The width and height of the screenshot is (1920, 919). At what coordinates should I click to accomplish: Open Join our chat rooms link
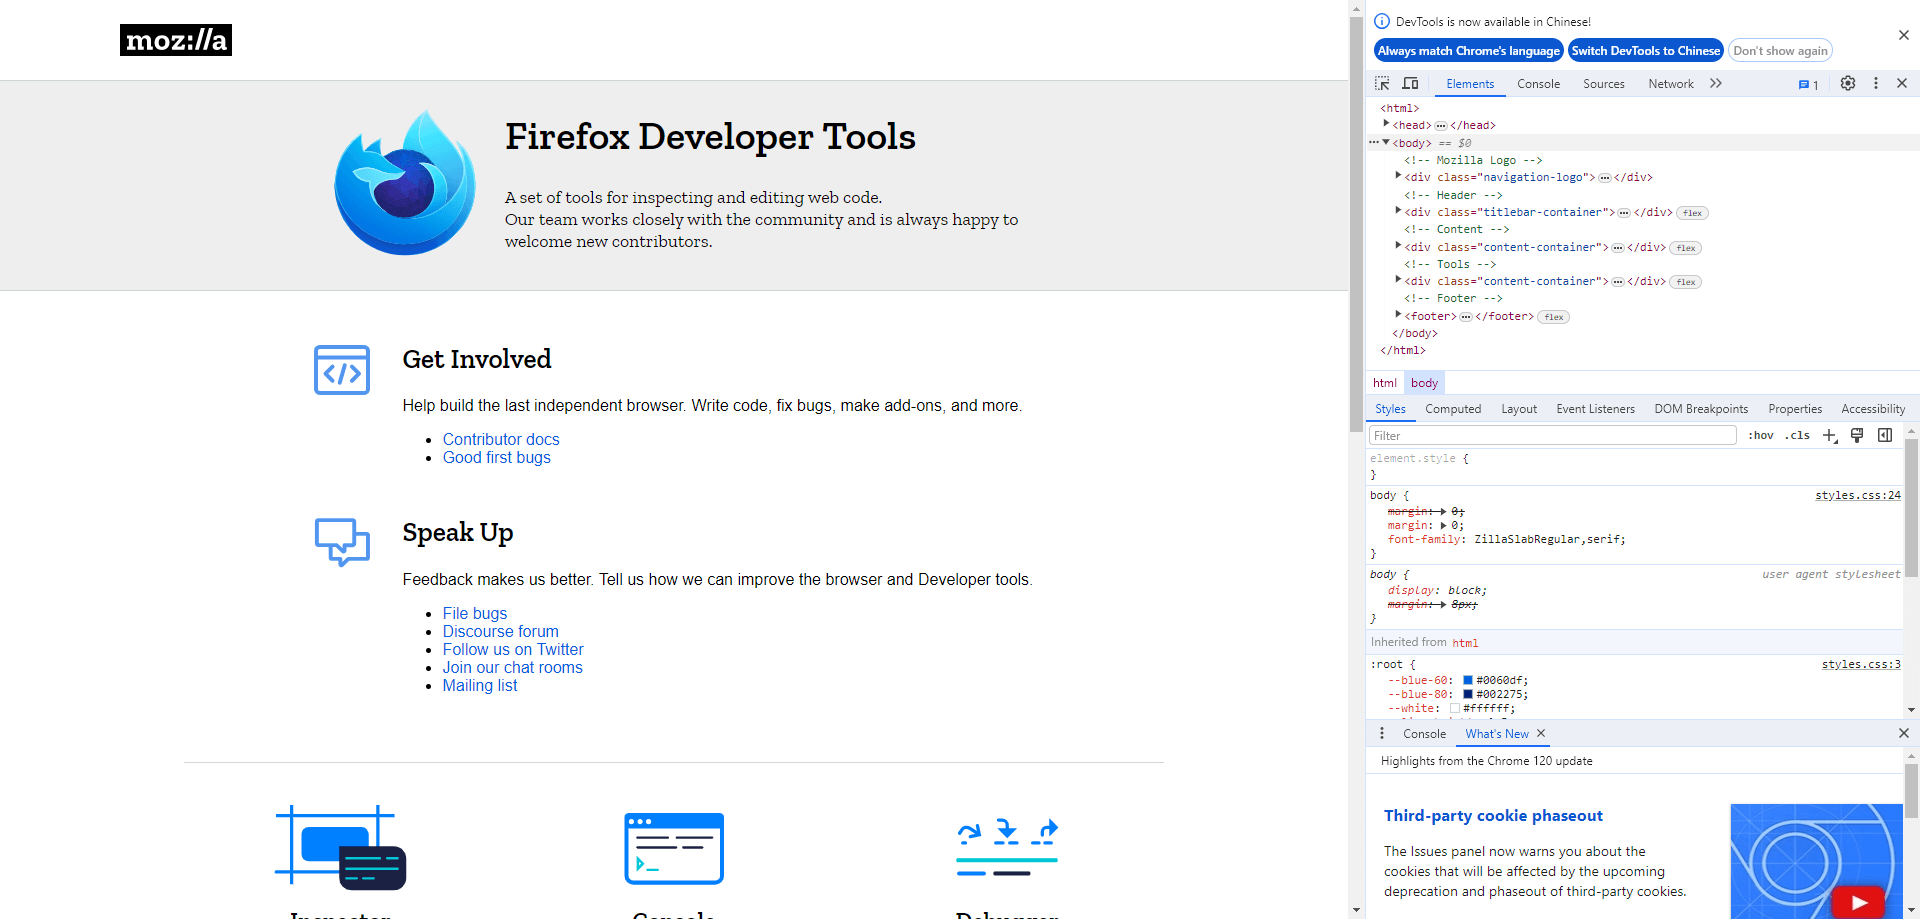513,668
